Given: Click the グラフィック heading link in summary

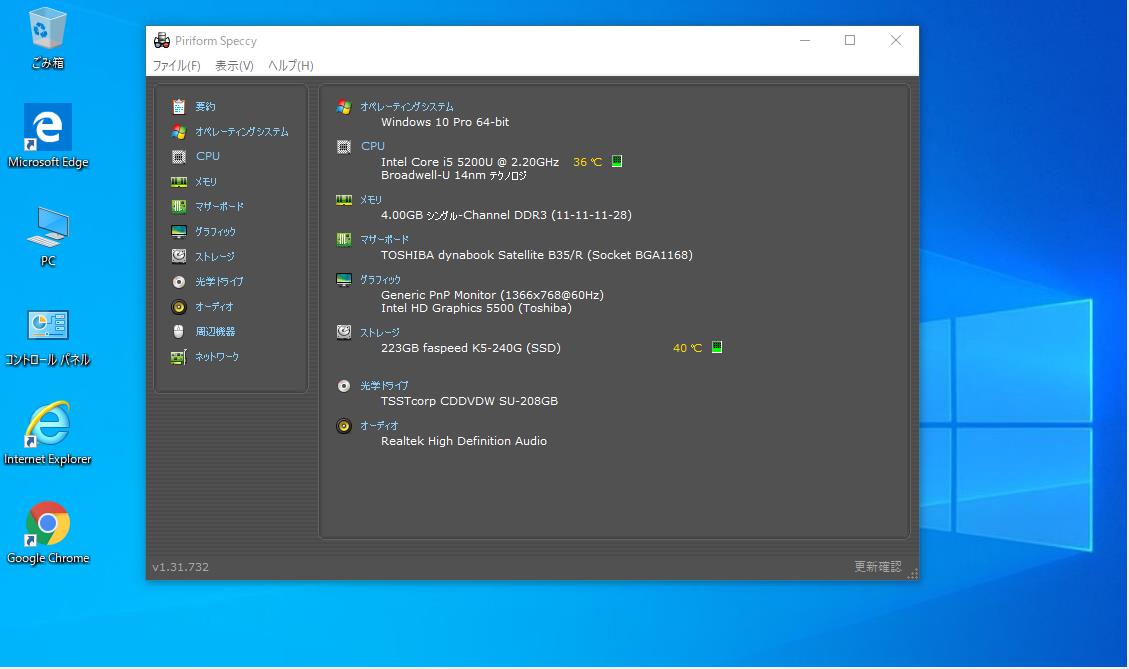Looking at the screenshot, I should pos(380,279).
